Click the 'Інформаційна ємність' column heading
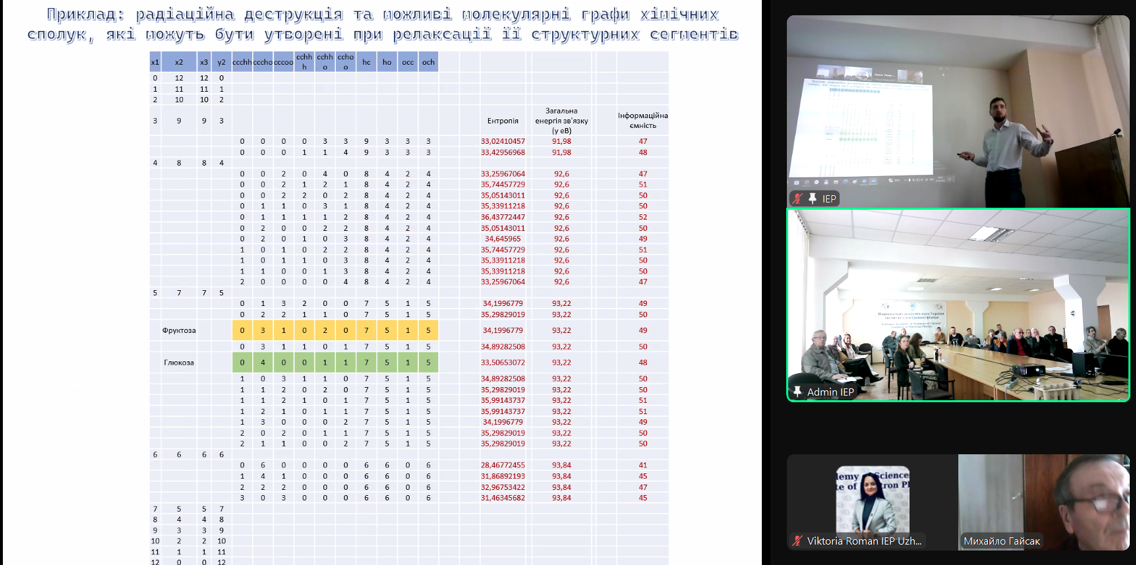This screenshot has height=565, width=1136. point(643,120)
